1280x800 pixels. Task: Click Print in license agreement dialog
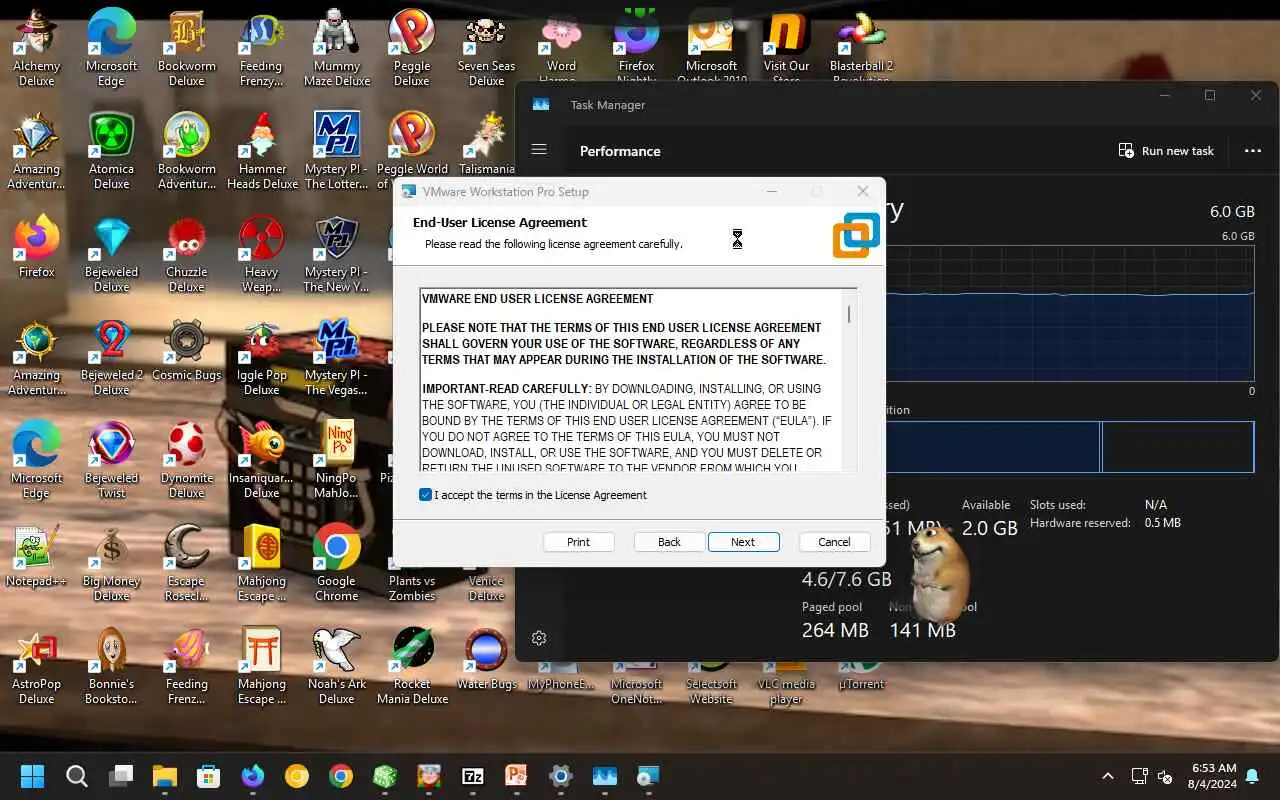click(578, 542)
